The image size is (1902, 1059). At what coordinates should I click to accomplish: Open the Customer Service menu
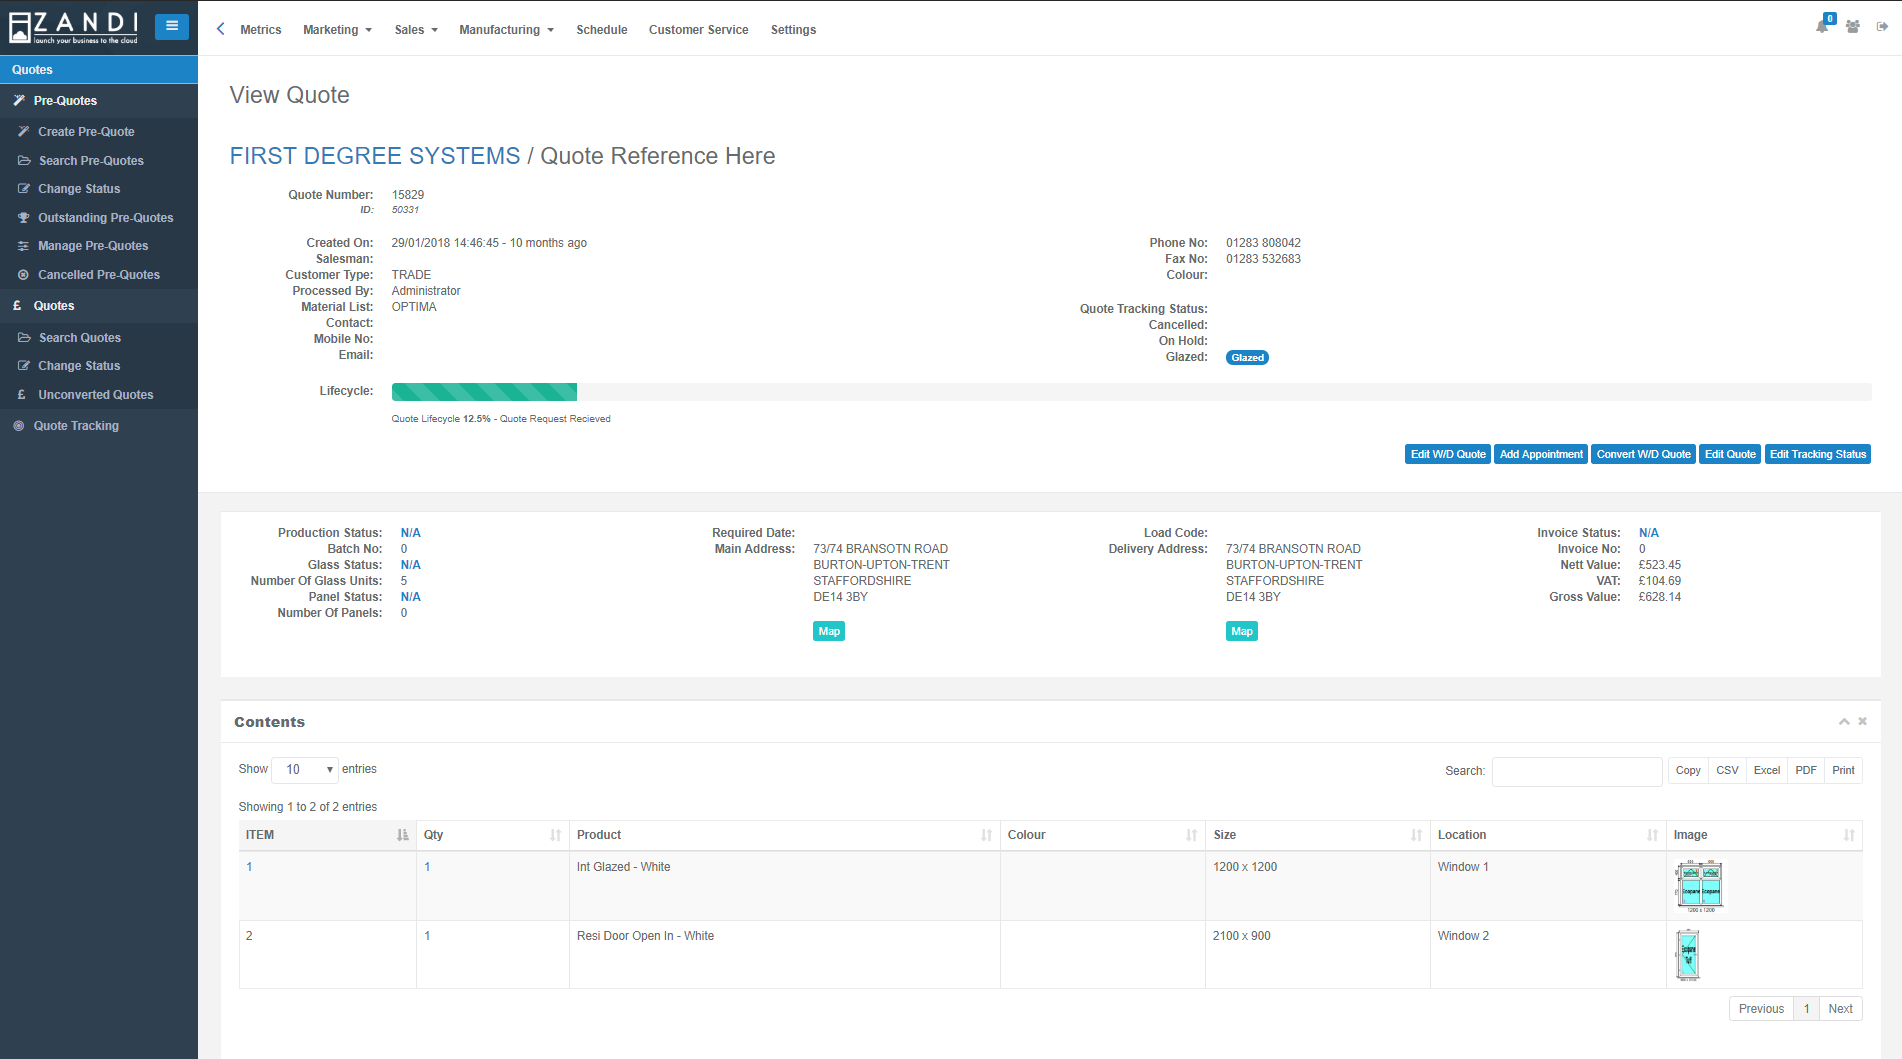tap(698, 30)
